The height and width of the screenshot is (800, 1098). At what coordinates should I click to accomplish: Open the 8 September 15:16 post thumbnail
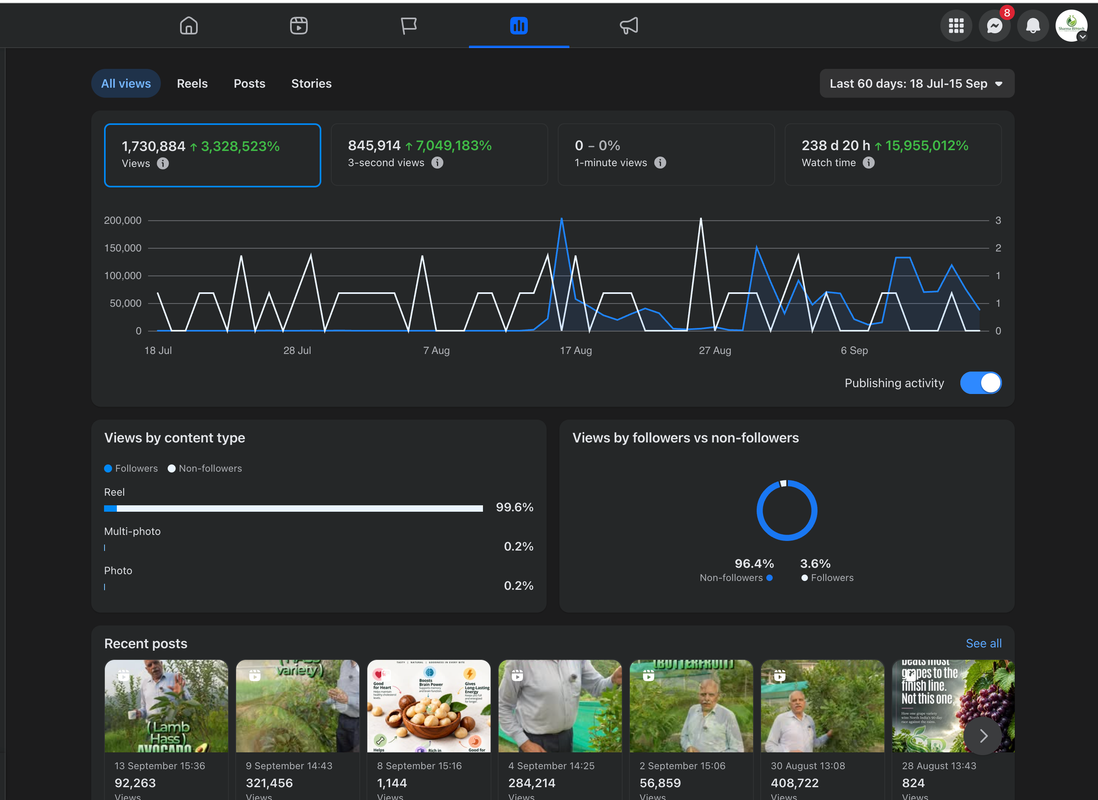point(429,706)
